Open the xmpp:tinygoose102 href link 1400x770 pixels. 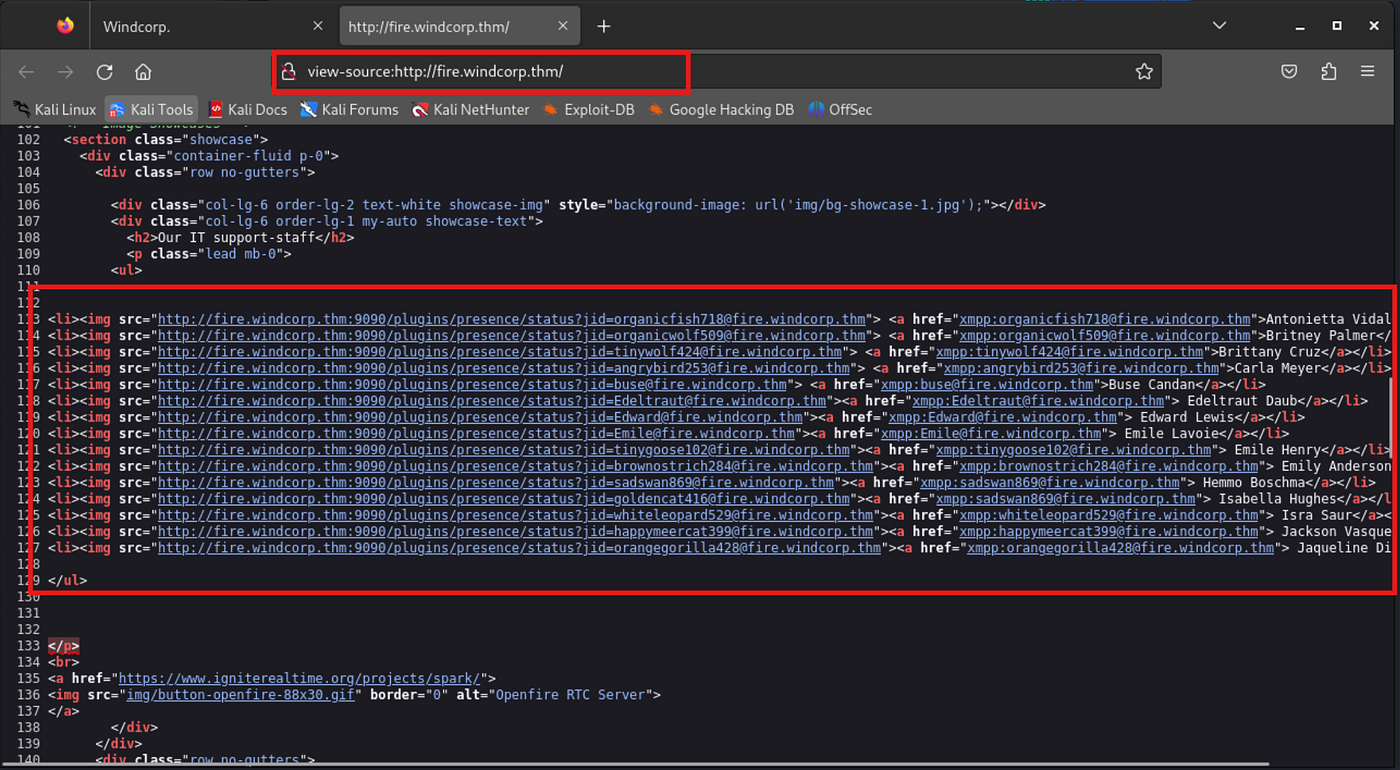[x=1074, y=450]
